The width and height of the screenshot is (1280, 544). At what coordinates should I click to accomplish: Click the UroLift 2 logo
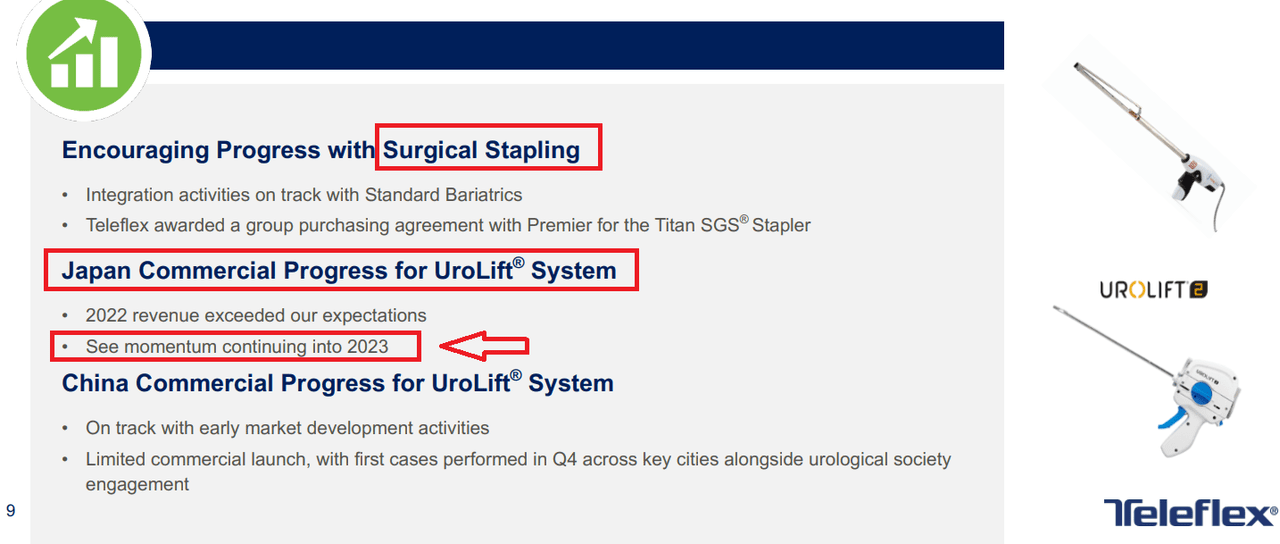point(1153,290)
